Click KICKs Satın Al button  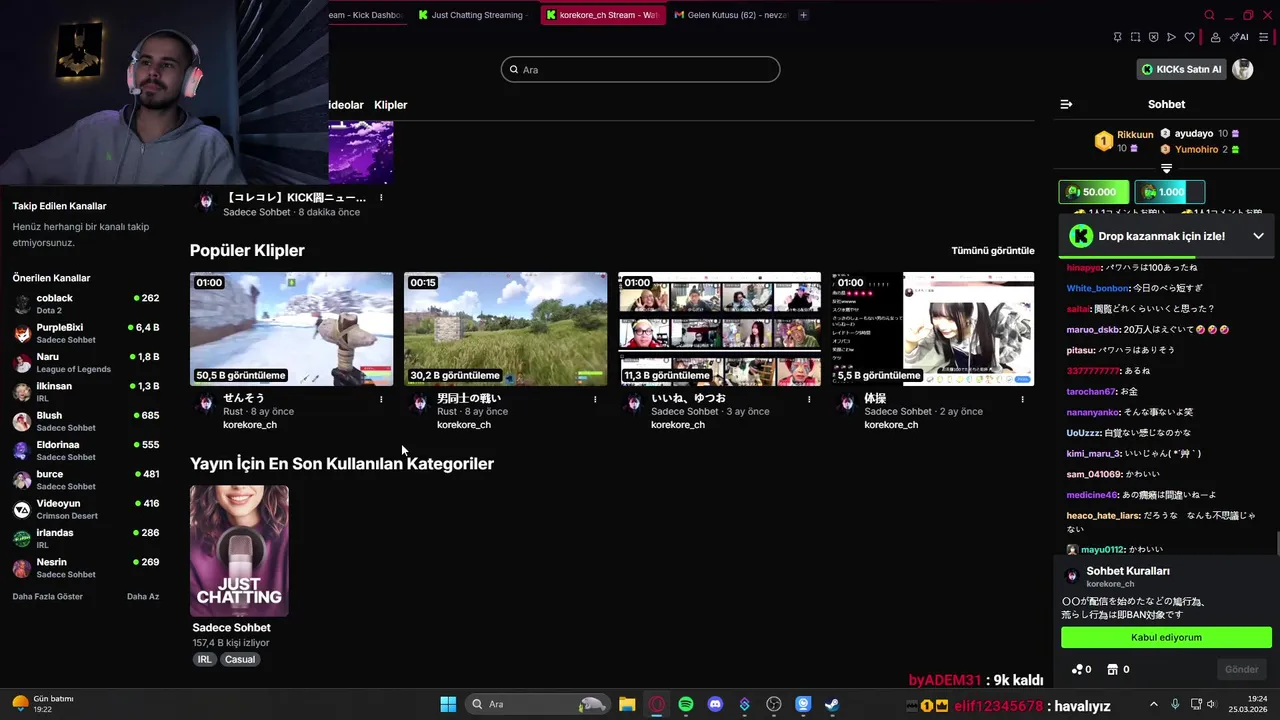1182,69
